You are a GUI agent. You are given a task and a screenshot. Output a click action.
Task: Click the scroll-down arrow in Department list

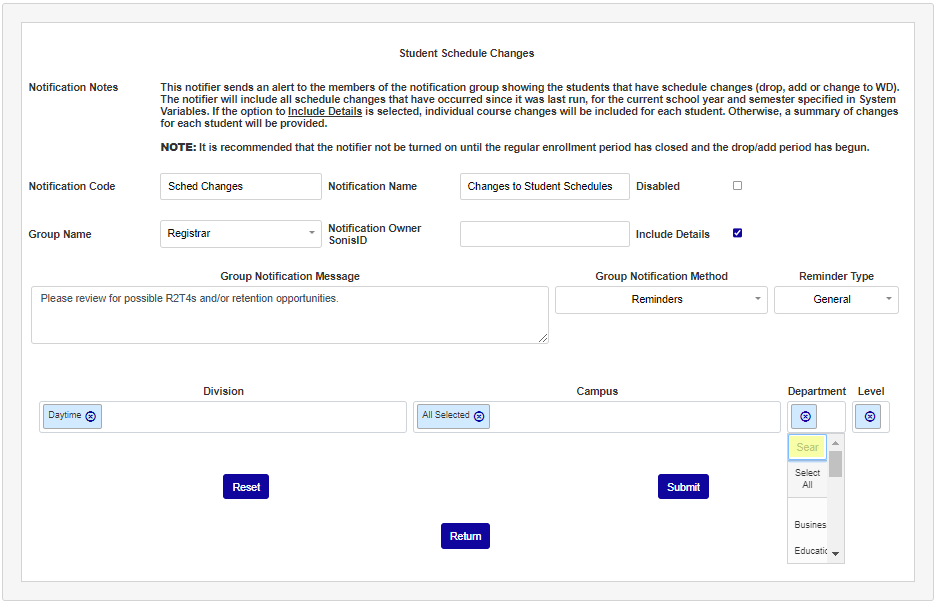coord(835,553)
